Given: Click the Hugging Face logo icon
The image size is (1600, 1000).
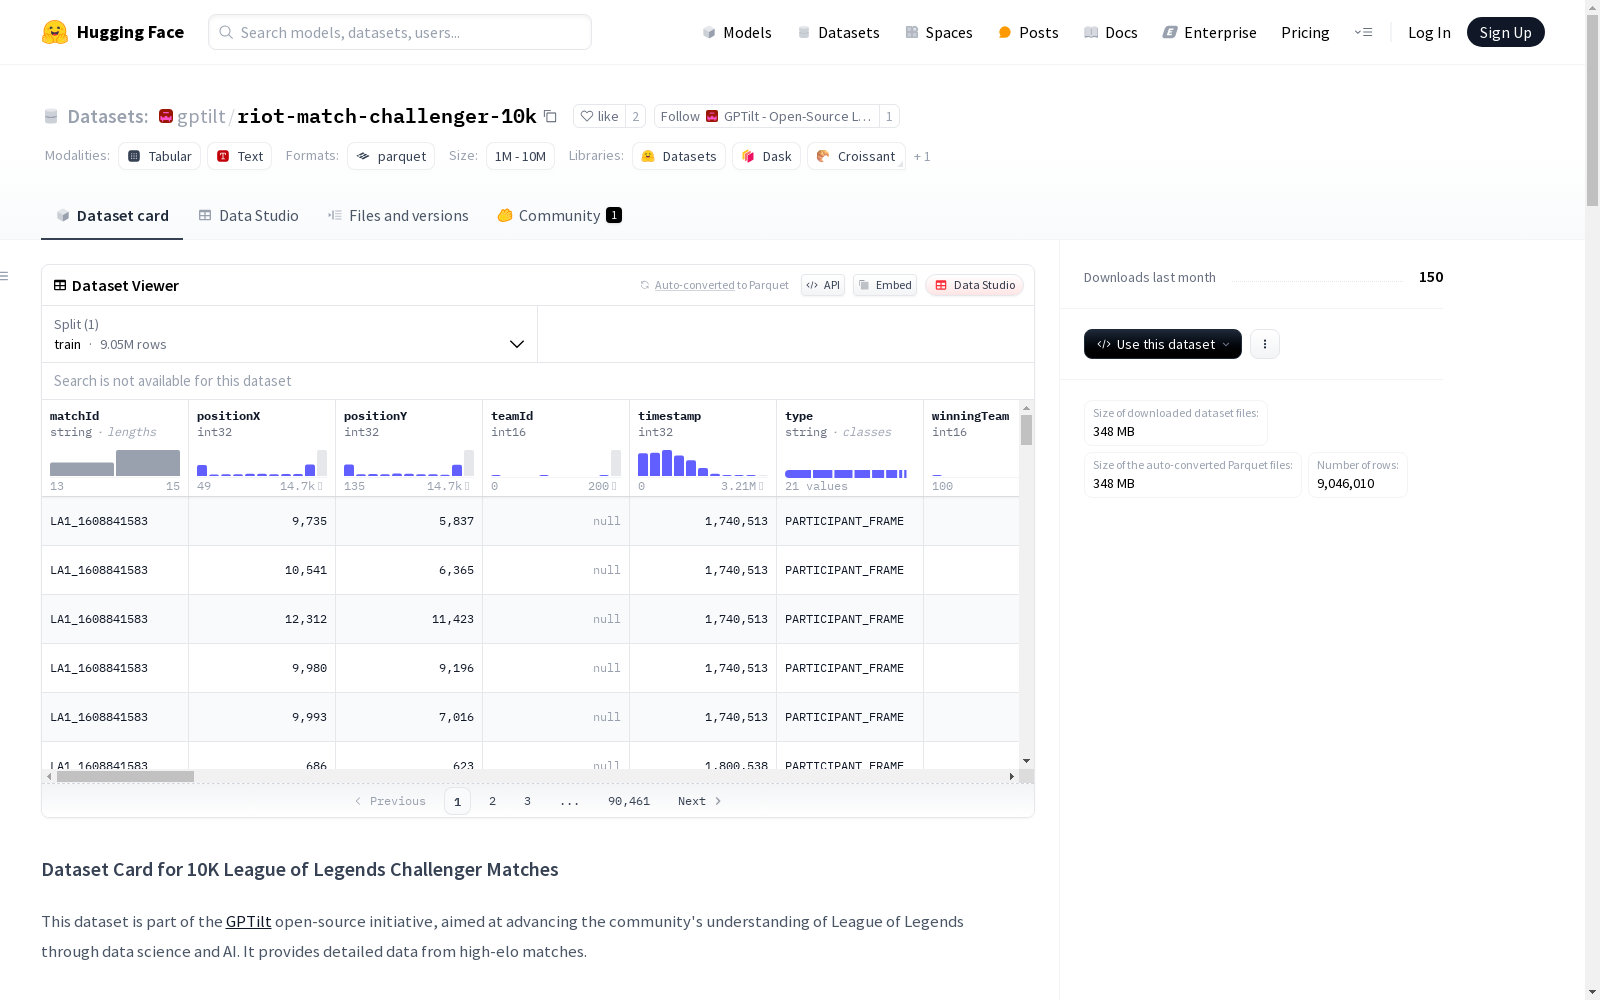Looking at the screenshot, I should (x=55, y=32).
